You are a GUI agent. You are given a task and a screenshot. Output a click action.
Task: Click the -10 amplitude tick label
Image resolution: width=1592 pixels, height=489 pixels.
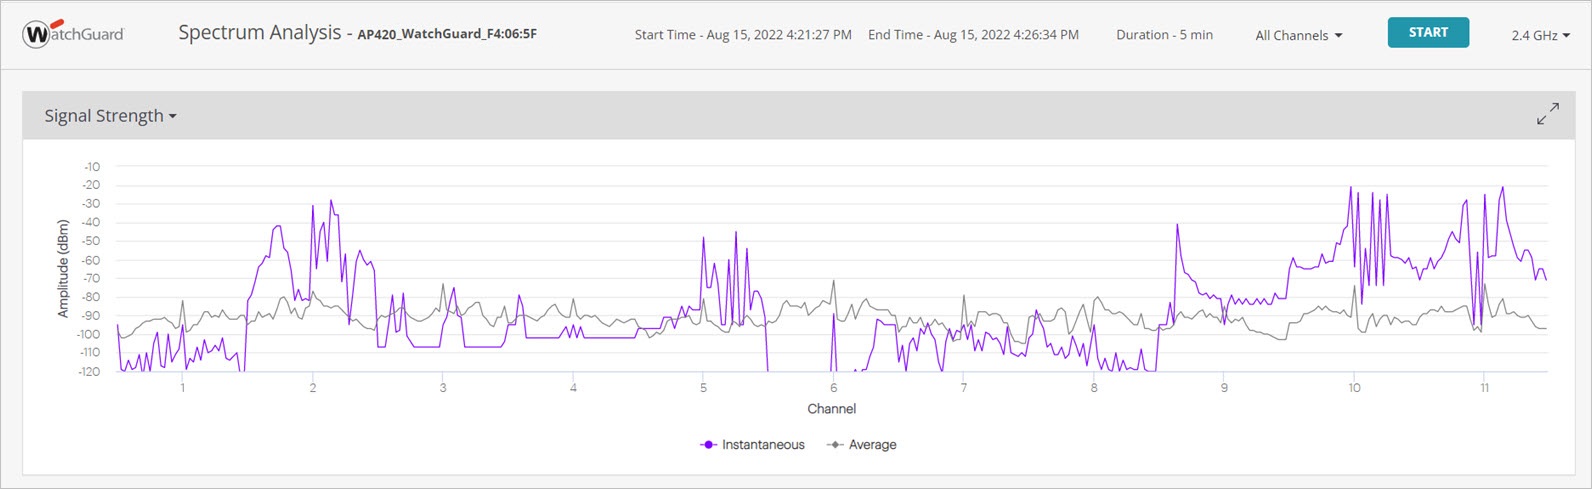[x=90, y=166]
